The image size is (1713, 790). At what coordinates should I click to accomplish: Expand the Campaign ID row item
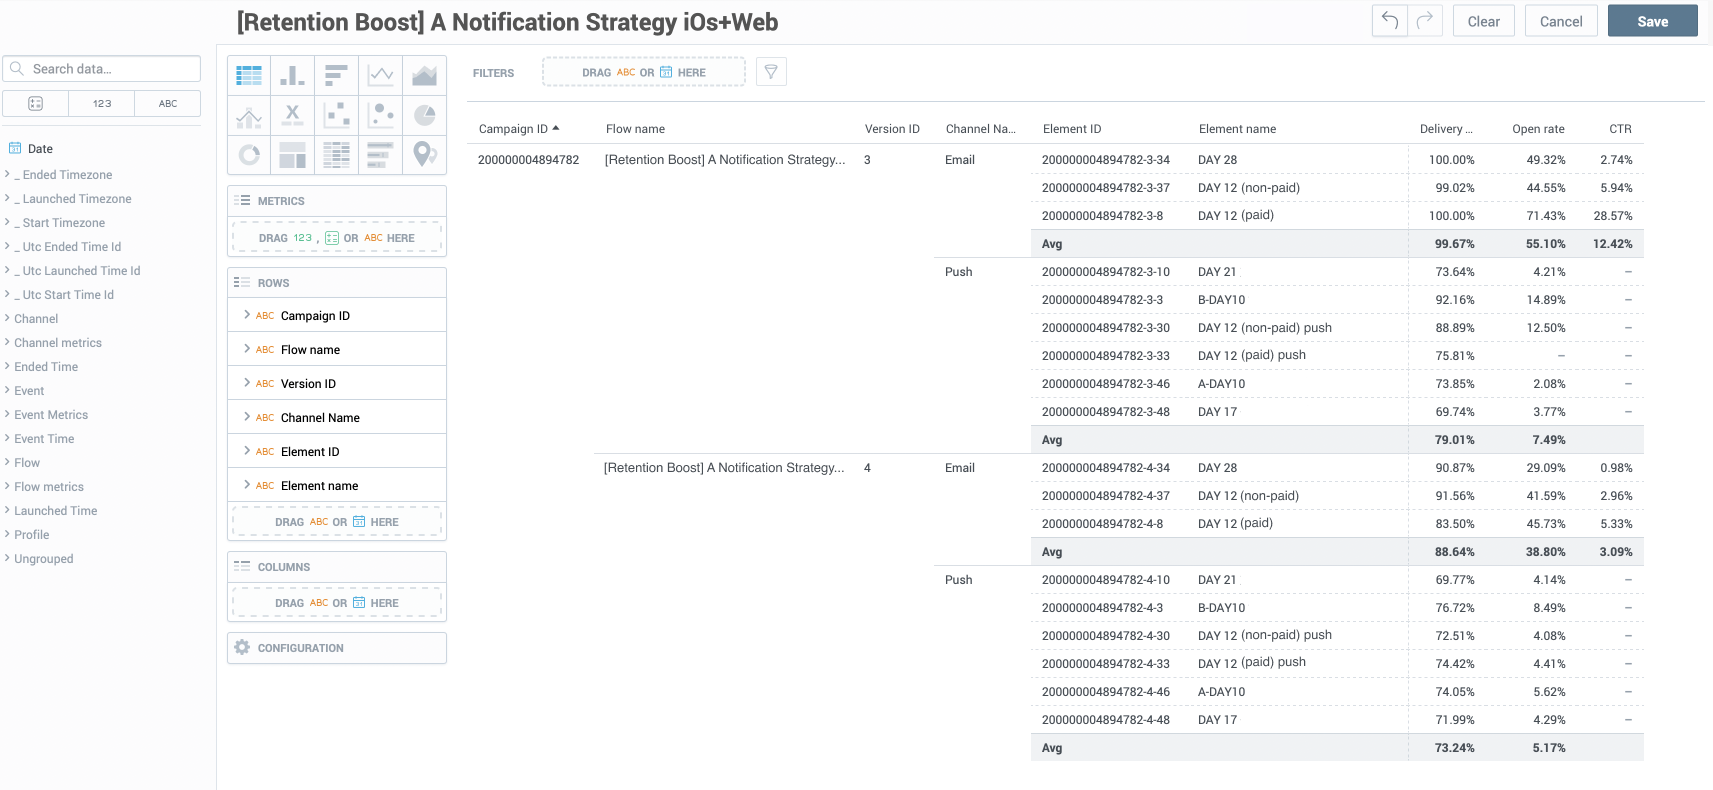click(247, 315)
